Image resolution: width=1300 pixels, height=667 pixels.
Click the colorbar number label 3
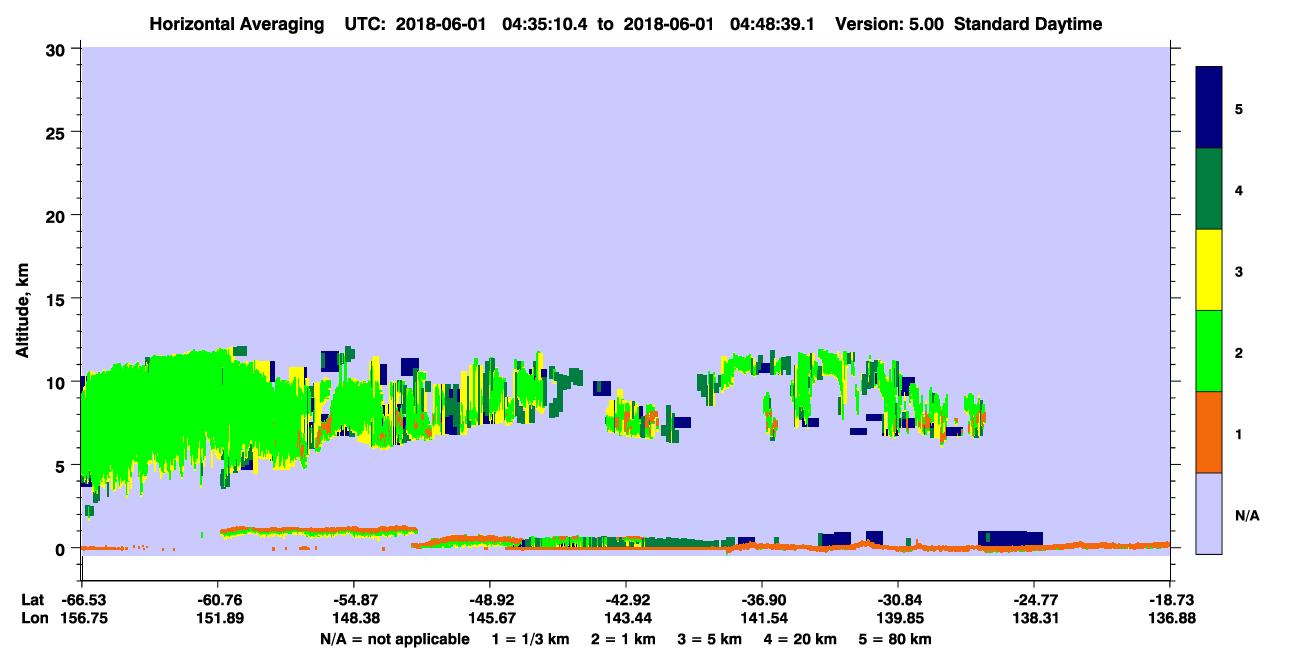pyautogui.click(x=1239, y=272)
